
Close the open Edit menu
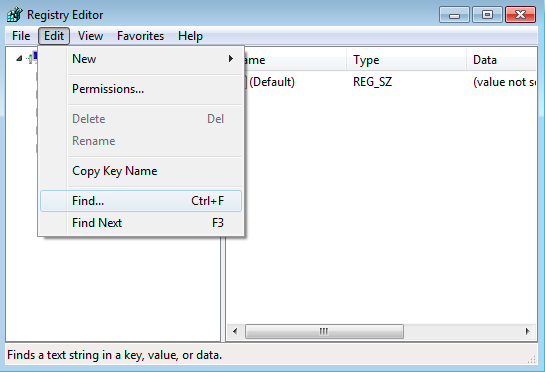(x=54, y=36)
